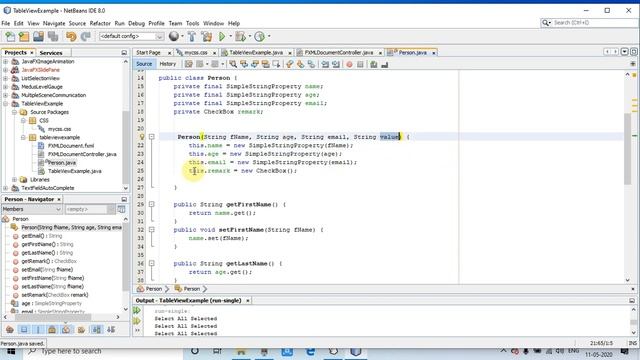This screenshot has height=360, width=640.
Task: Click the Source view button
Action: tap(144, 64)
